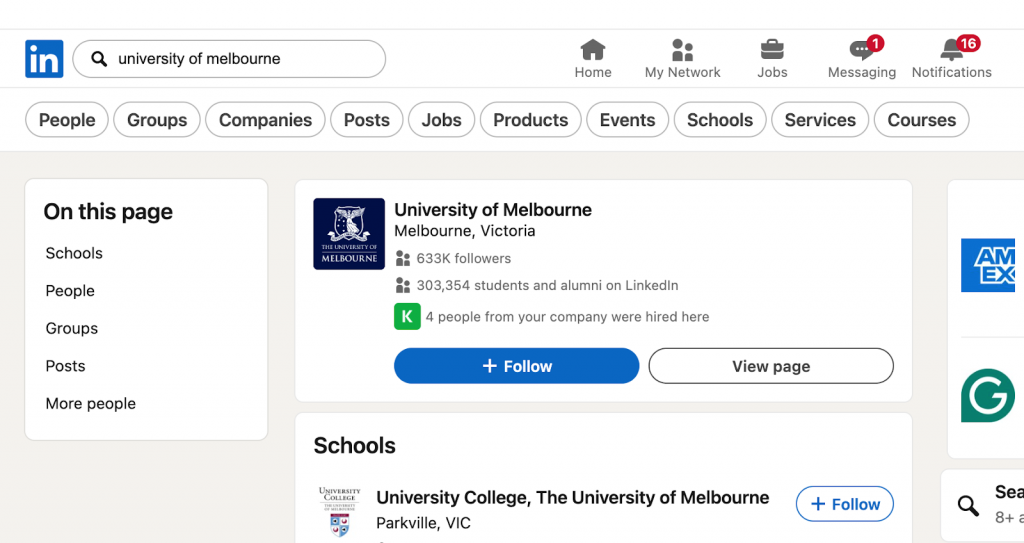Viewport: 1024px width, 543px height.
Task: Click the green G circular logo
Action: (988, 395)
